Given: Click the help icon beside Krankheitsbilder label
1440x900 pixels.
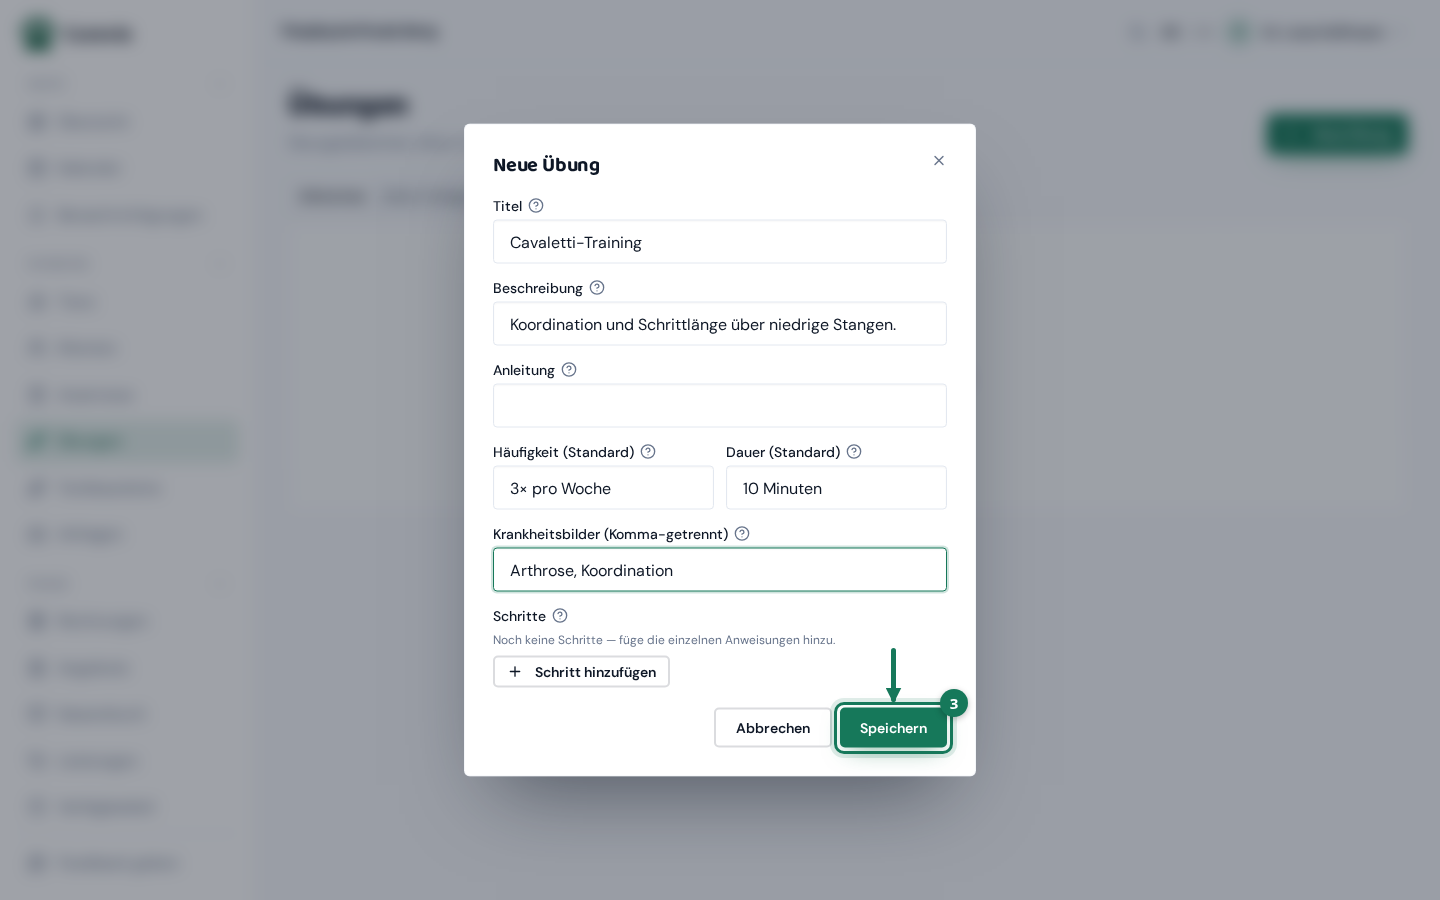Looking at the screenshot, I should [x=742, y=534].
